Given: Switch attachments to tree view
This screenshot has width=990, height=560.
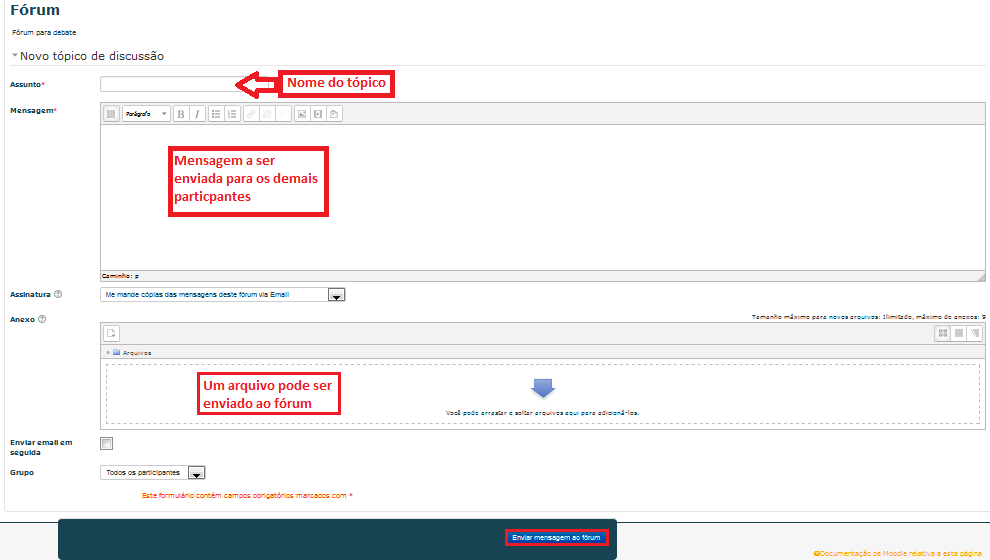Looking at the screenshot, I should tap(974, 334).
